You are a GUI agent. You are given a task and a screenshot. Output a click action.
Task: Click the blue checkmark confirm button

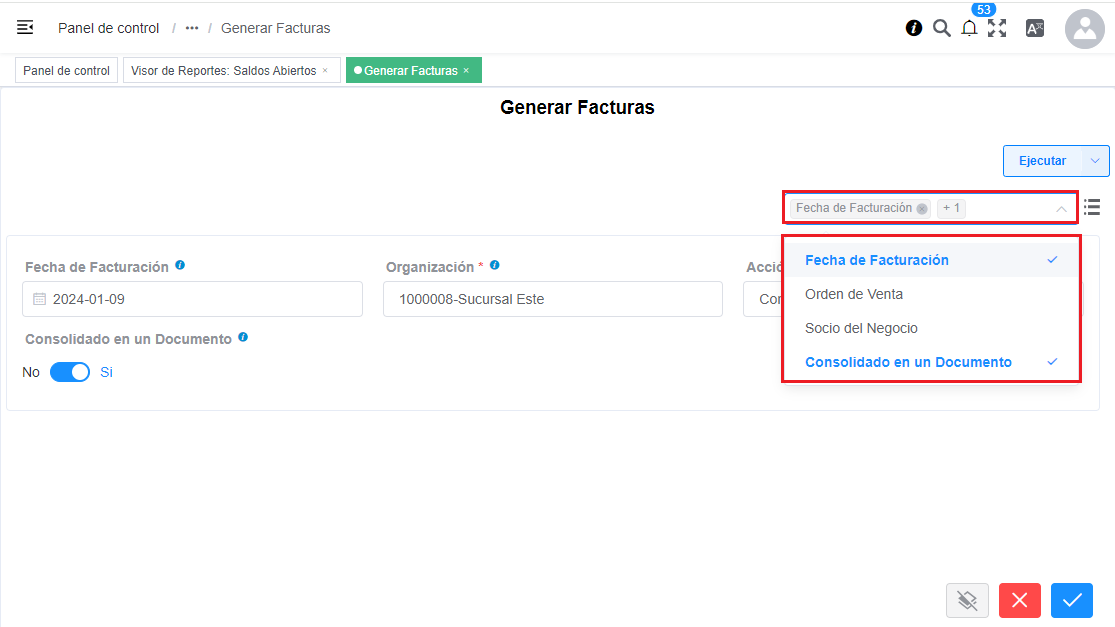(1072, 600)
